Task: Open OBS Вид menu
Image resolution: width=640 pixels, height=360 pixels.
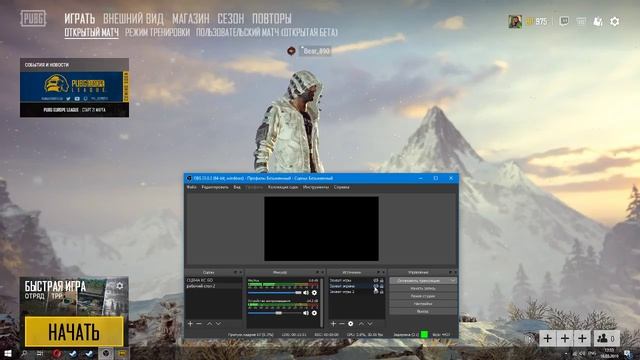Action: 237,187
